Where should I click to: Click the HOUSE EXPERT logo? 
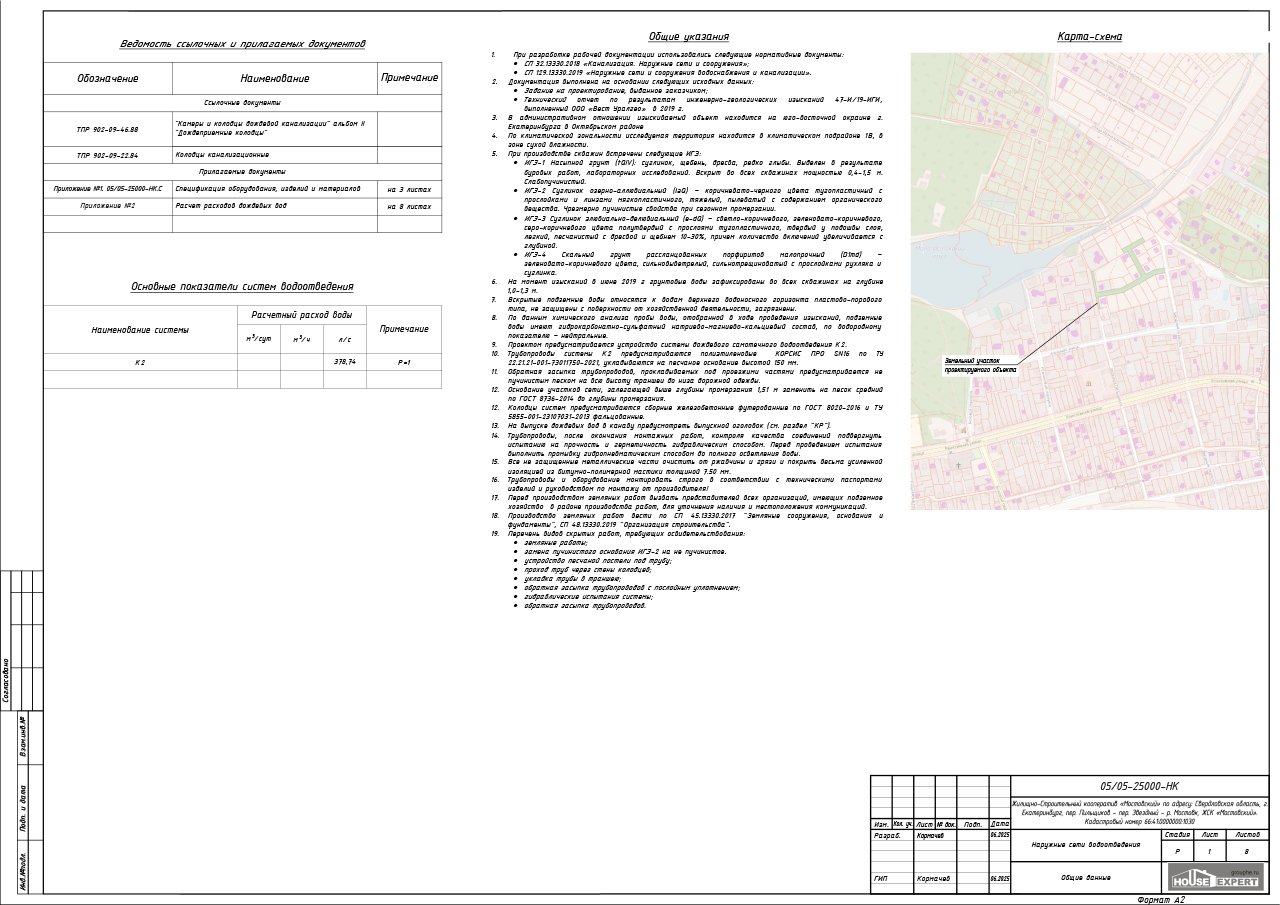coord(1215,877)
